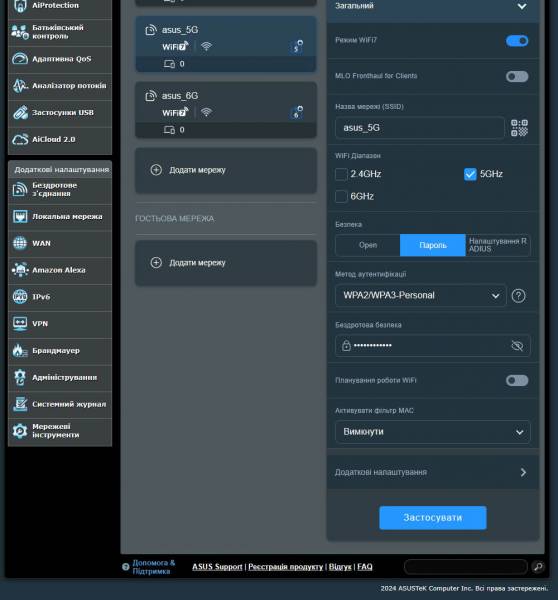Screen dimensions: 558x600
Task: Click the wireless connection sidebar icon
Action: pyautogui.click(x=20, y=189)
